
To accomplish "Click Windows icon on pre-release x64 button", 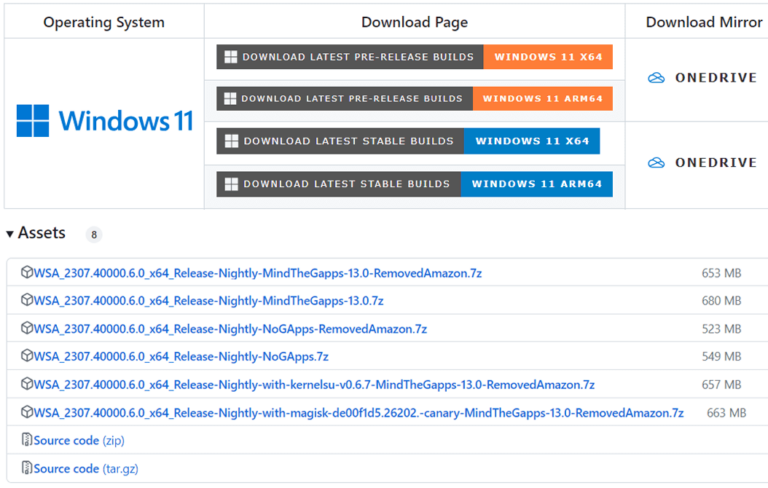I will click(x=230, y=57).
